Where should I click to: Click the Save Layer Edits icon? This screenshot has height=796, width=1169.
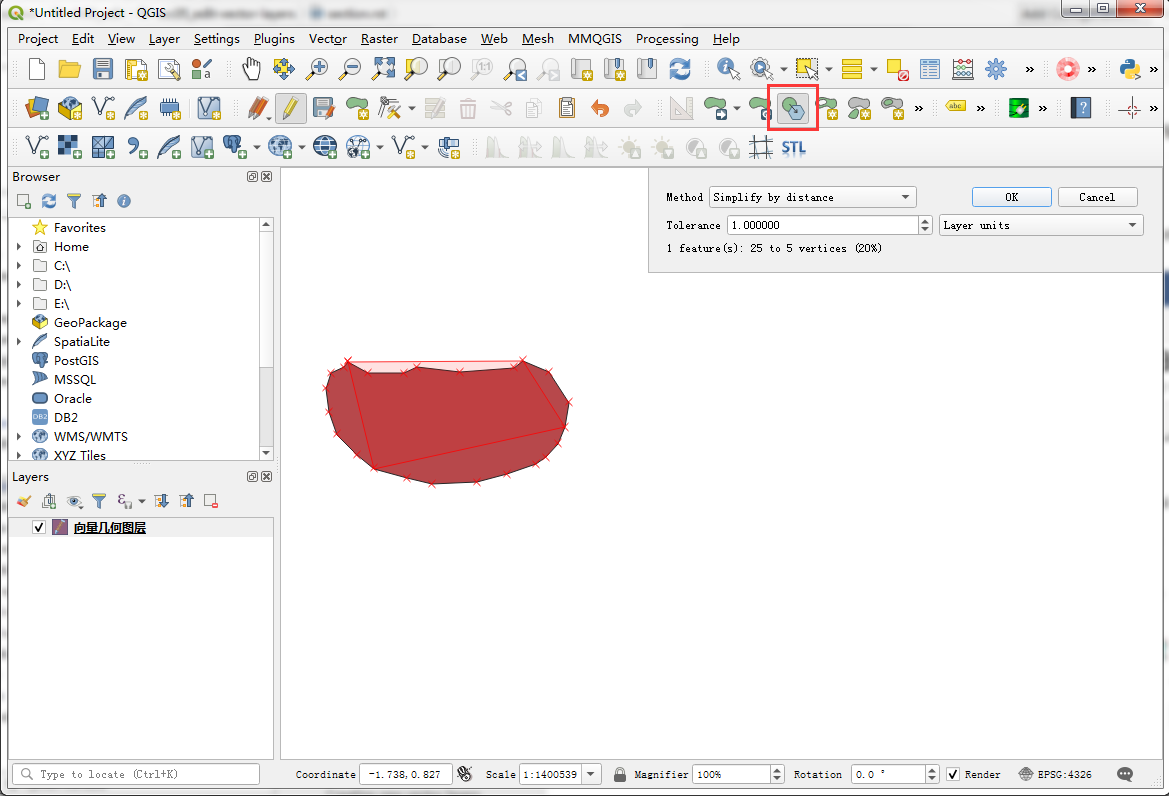tap(324, 109)
